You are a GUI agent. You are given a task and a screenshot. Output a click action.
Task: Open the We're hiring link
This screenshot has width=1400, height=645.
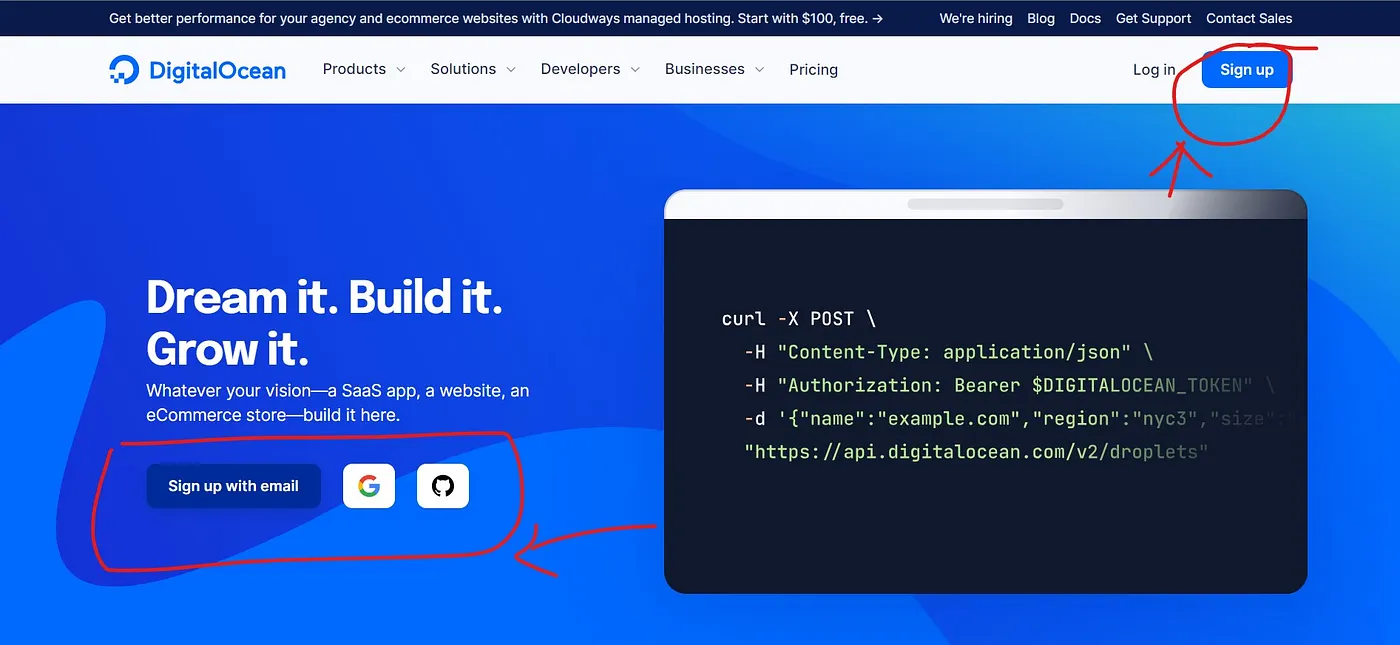[976, 18]
